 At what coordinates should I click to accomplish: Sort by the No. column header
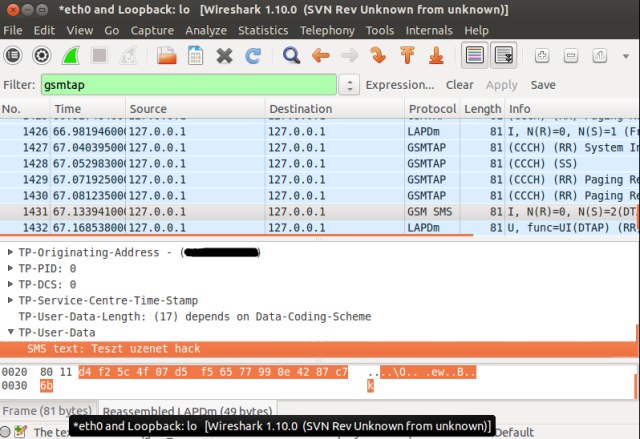(x=25, y=109)
